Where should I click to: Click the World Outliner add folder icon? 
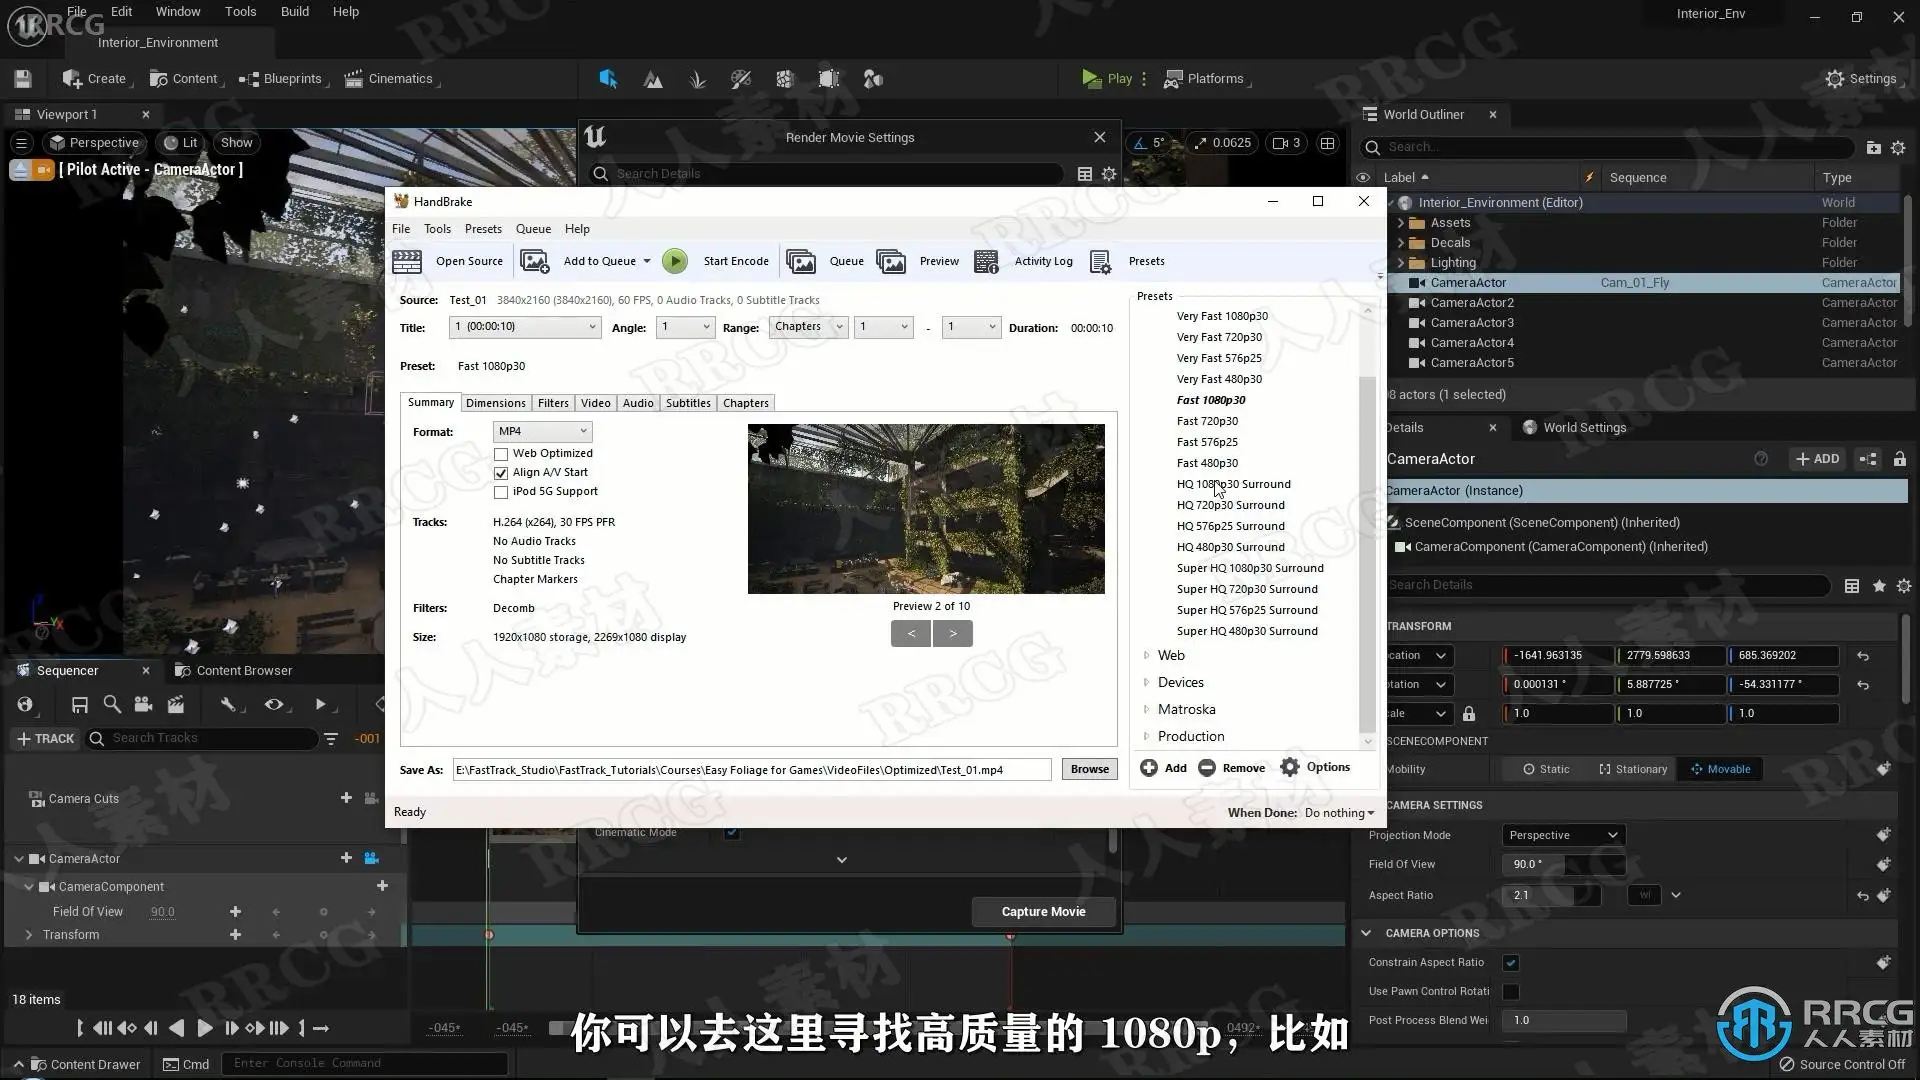[1874, 147]
